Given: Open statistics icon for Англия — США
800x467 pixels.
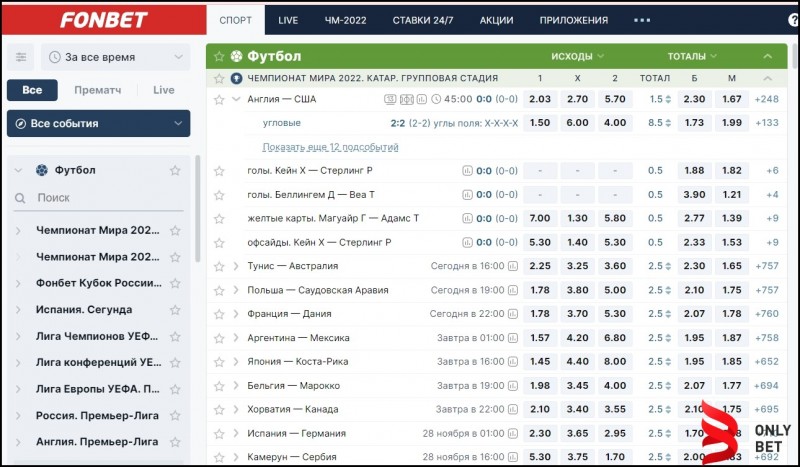Looking at the screenshot, I should (x=421, y=99).
